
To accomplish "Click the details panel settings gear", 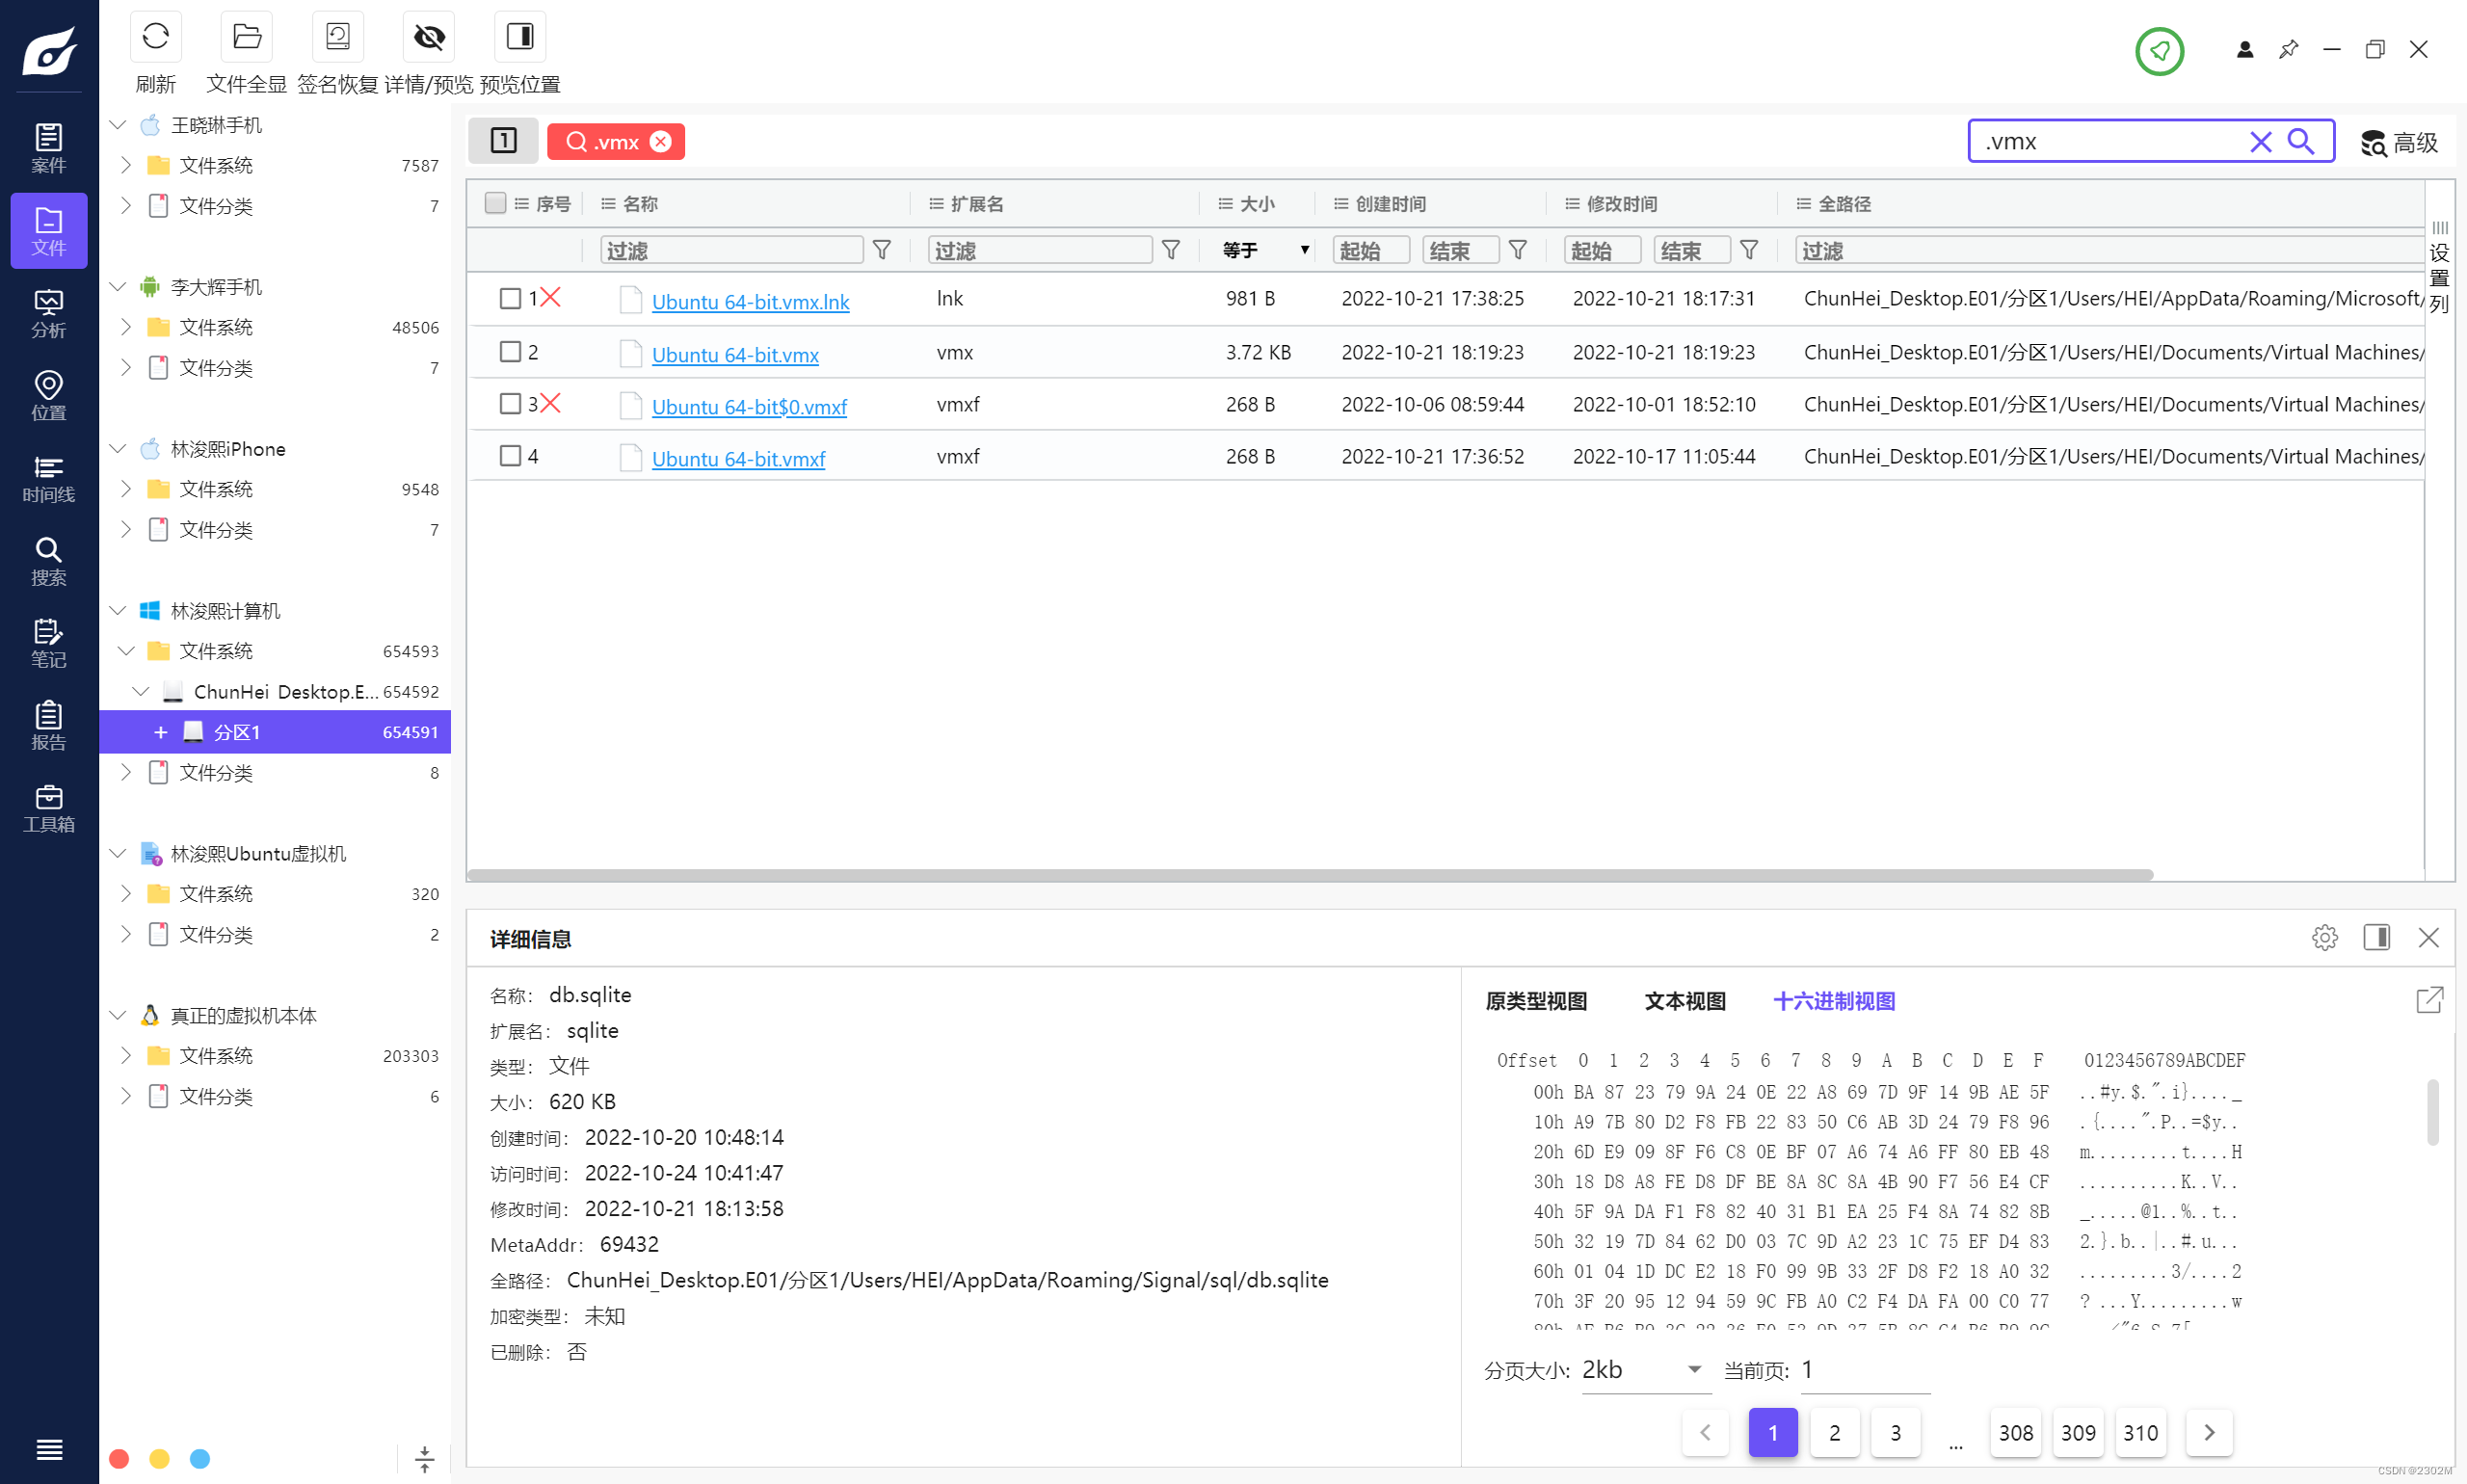I will (x=2324, y=937).
